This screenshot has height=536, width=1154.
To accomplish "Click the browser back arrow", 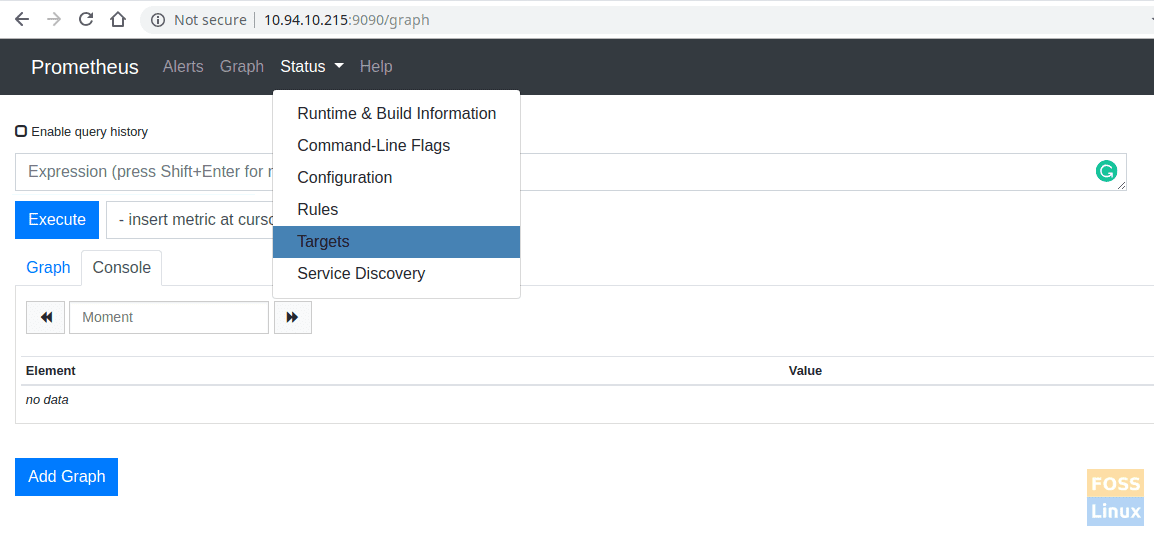I will [x=22, y=19].
